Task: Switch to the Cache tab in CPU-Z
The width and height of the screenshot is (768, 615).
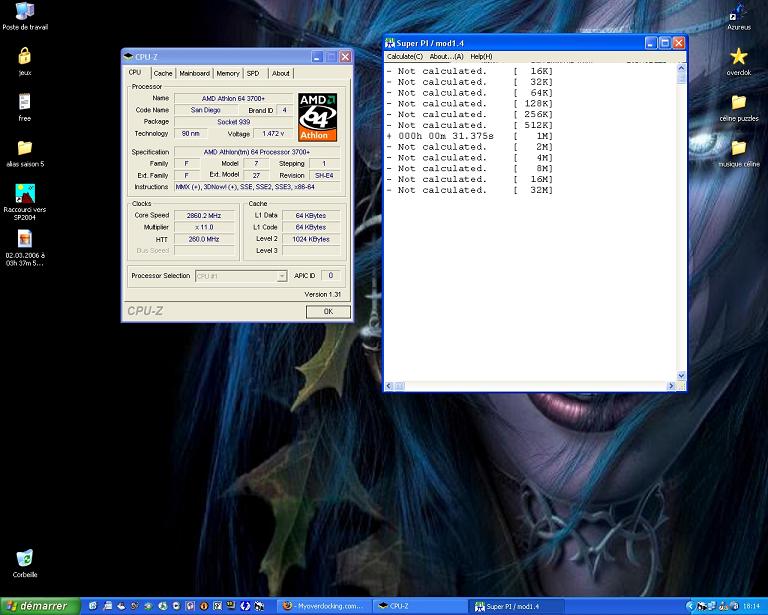Action: point(163,73)
